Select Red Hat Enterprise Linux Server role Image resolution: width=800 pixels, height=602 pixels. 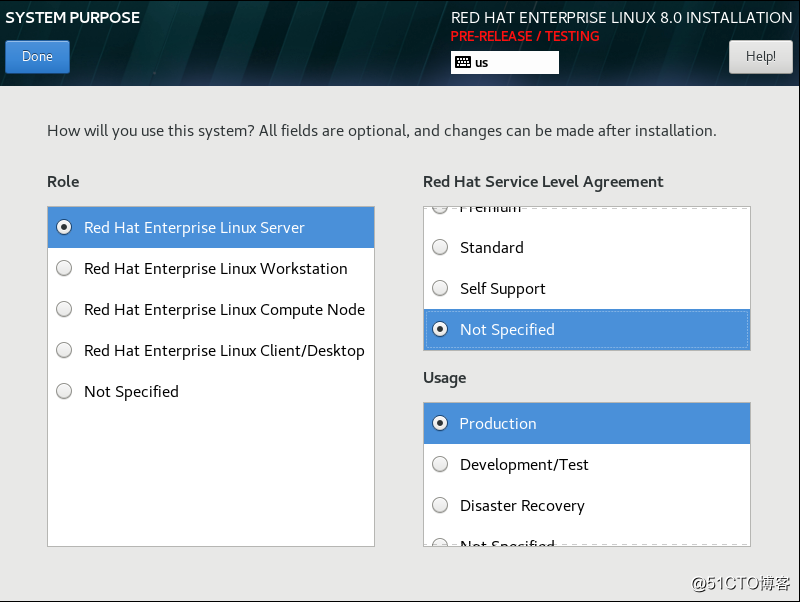point(211,228)
